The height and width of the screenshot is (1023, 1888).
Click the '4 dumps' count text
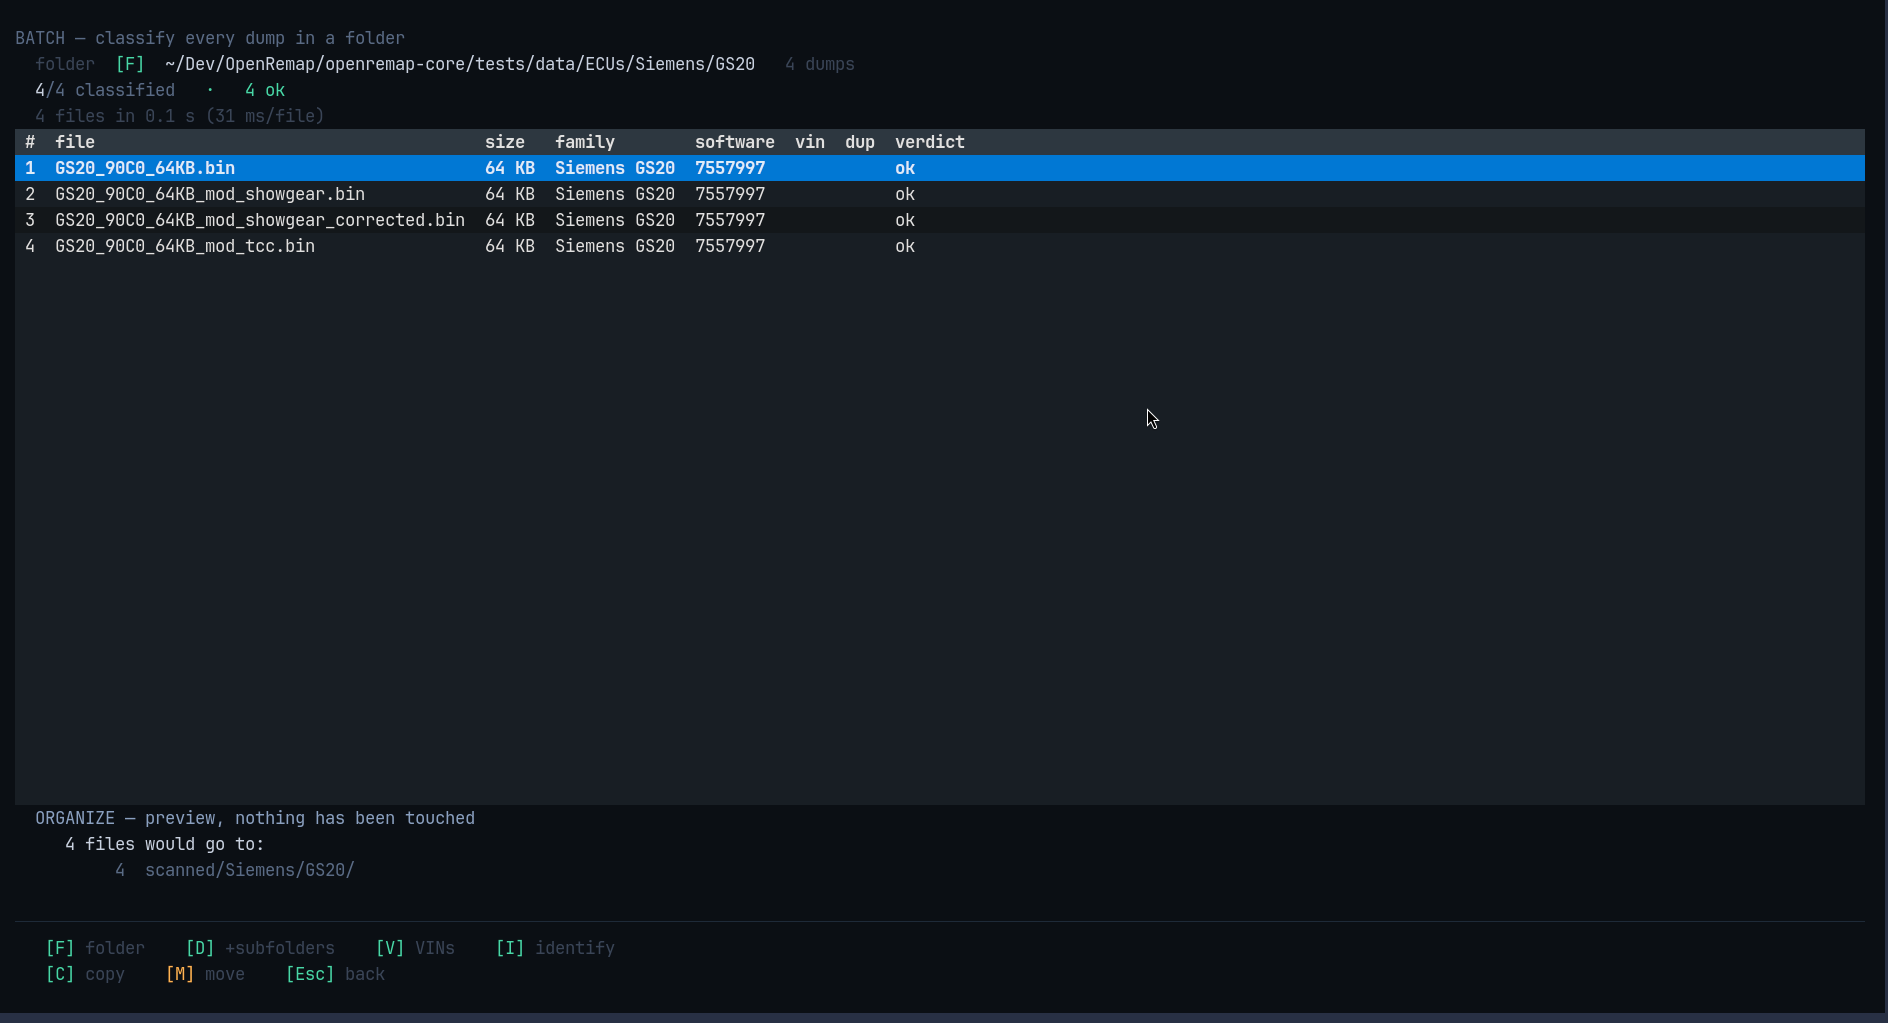tap(820, 64)
